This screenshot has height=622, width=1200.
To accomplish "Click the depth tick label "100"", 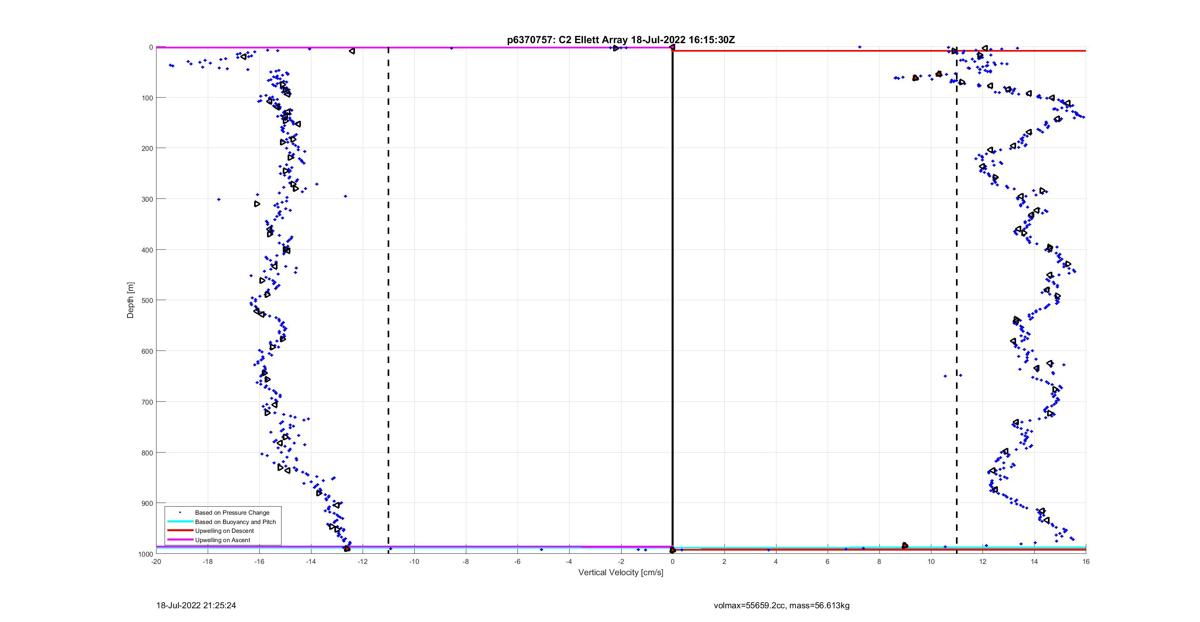I will point(146,98).
